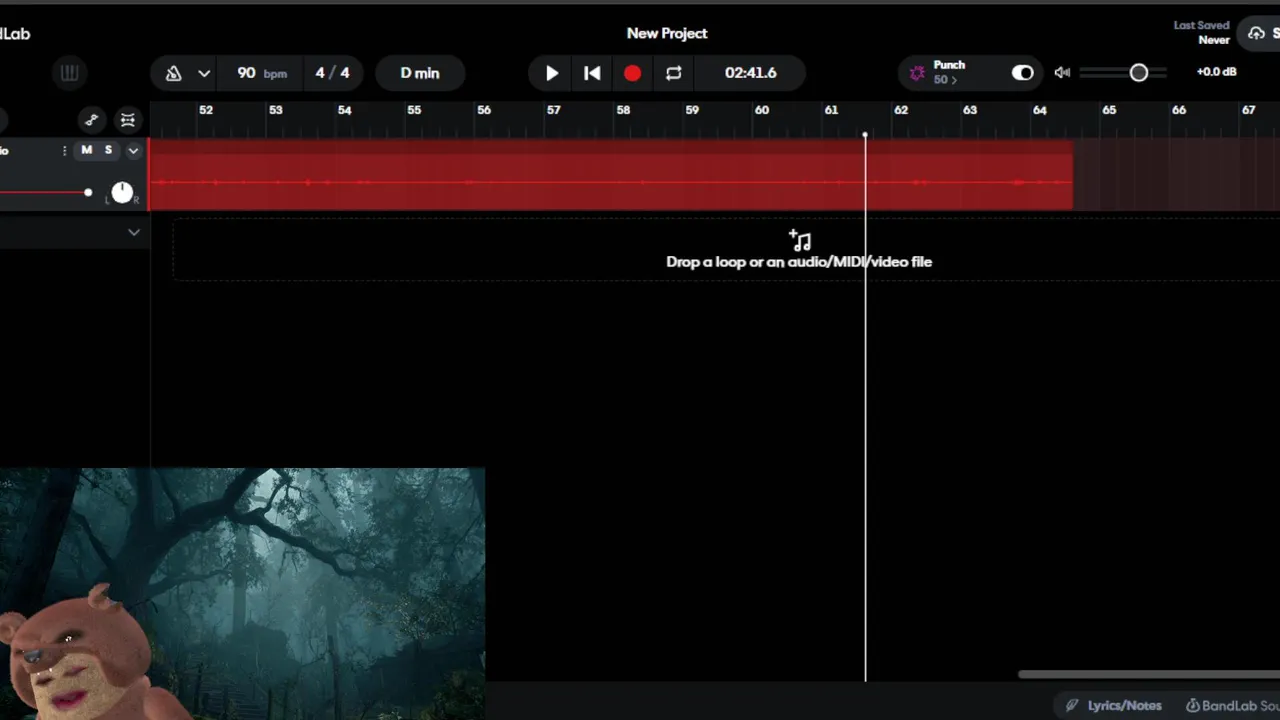Open the virtual MIDI keyboard icon
The width and height of the screenshot is (1280, 720).
pyautogui.click(x=69, y=73)
